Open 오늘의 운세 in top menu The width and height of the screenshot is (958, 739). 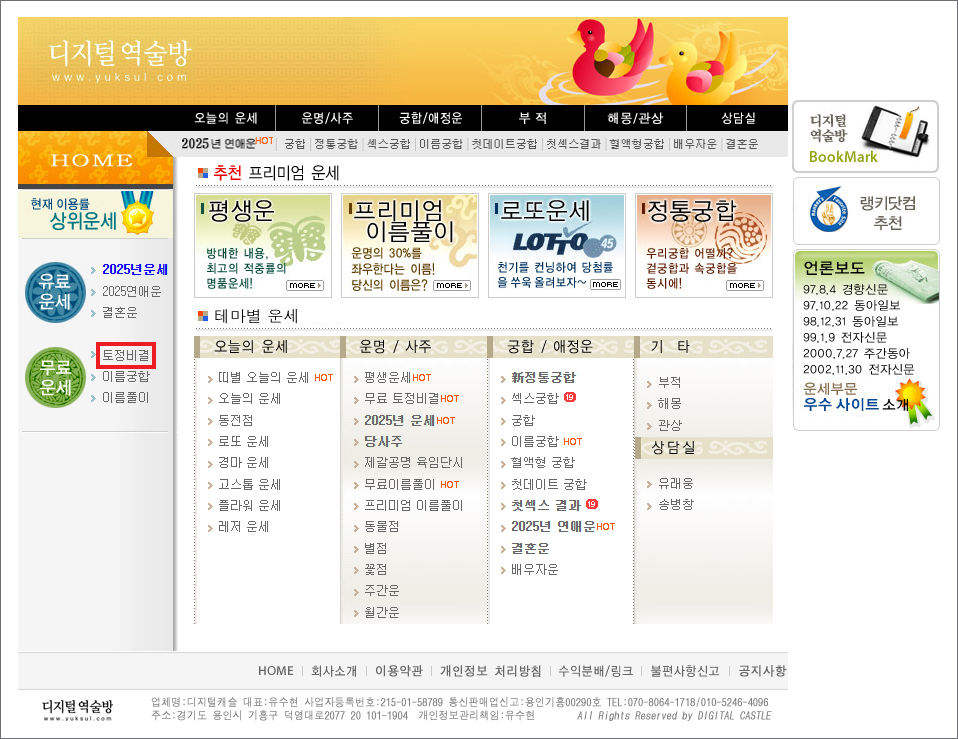click(x=226, y=118)
